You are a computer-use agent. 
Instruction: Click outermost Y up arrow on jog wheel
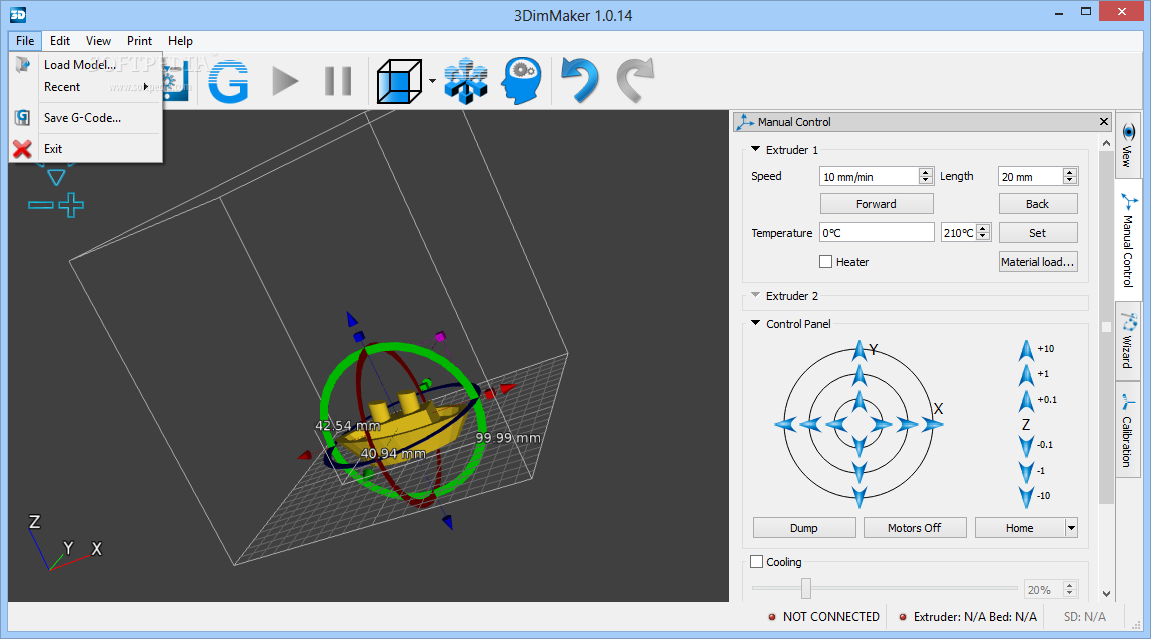coord(860,350)
